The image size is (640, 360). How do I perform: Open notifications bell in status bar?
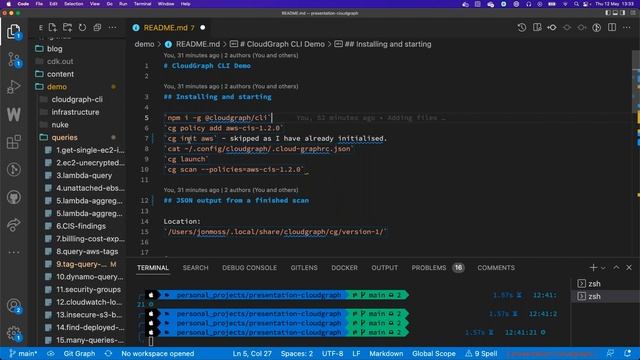coord(628,353)
